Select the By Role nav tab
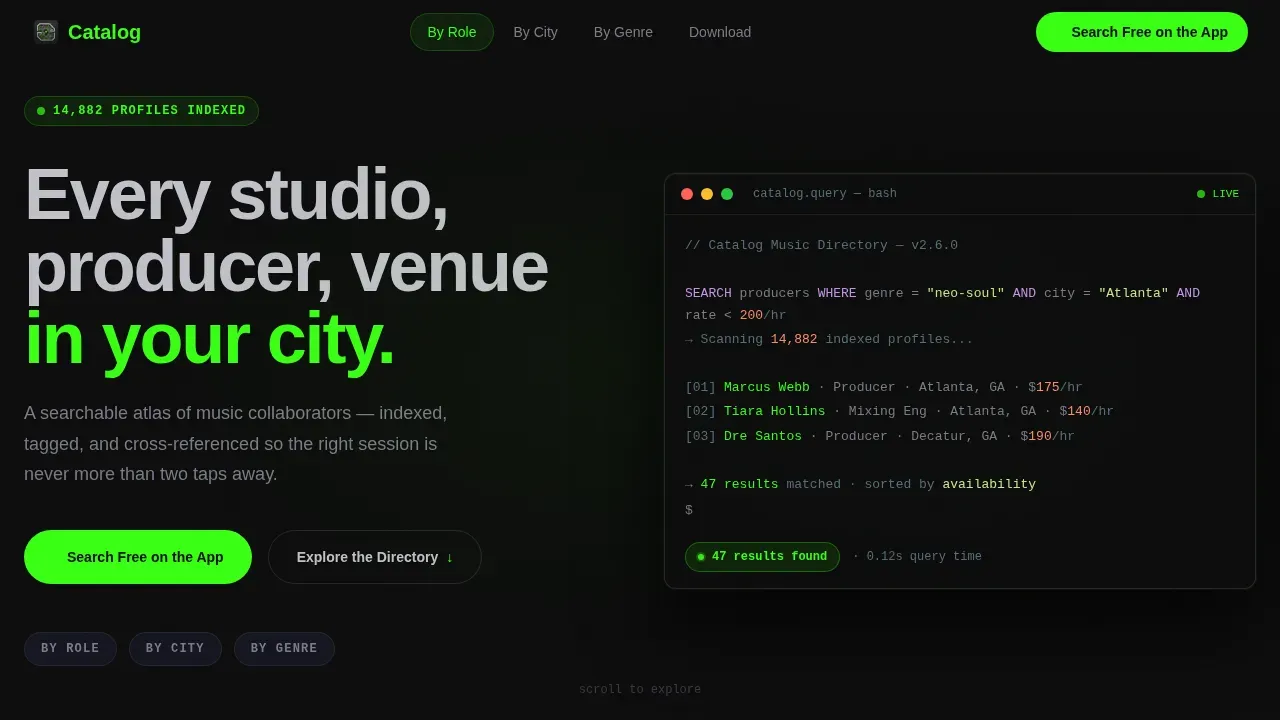The height and width of the screenshot is (720, 1280). coord(452,32)
